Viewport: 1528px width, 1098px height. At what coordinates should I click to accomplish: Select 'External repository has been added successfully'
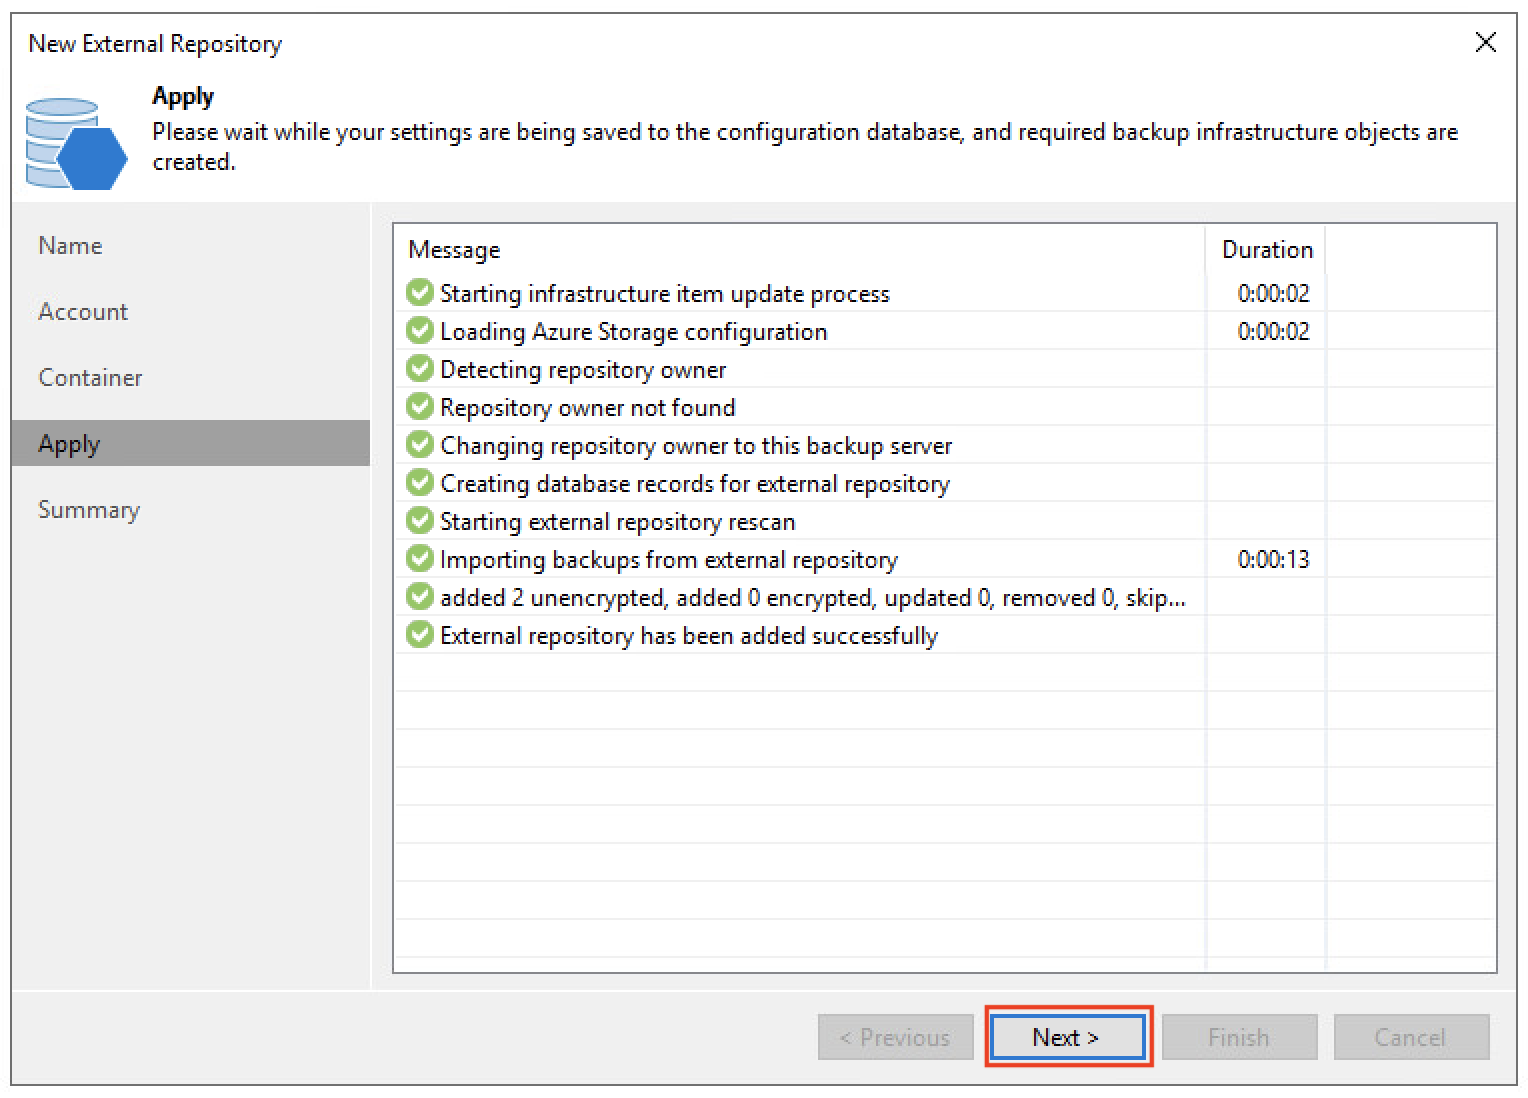[689, 636]
